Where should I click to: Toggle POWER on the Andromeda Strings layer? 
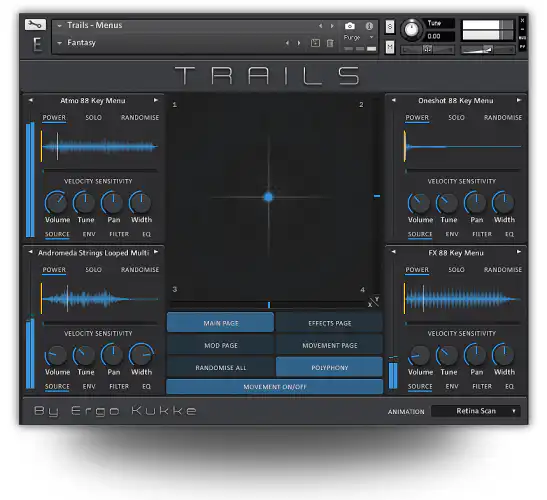click(54, 270)
